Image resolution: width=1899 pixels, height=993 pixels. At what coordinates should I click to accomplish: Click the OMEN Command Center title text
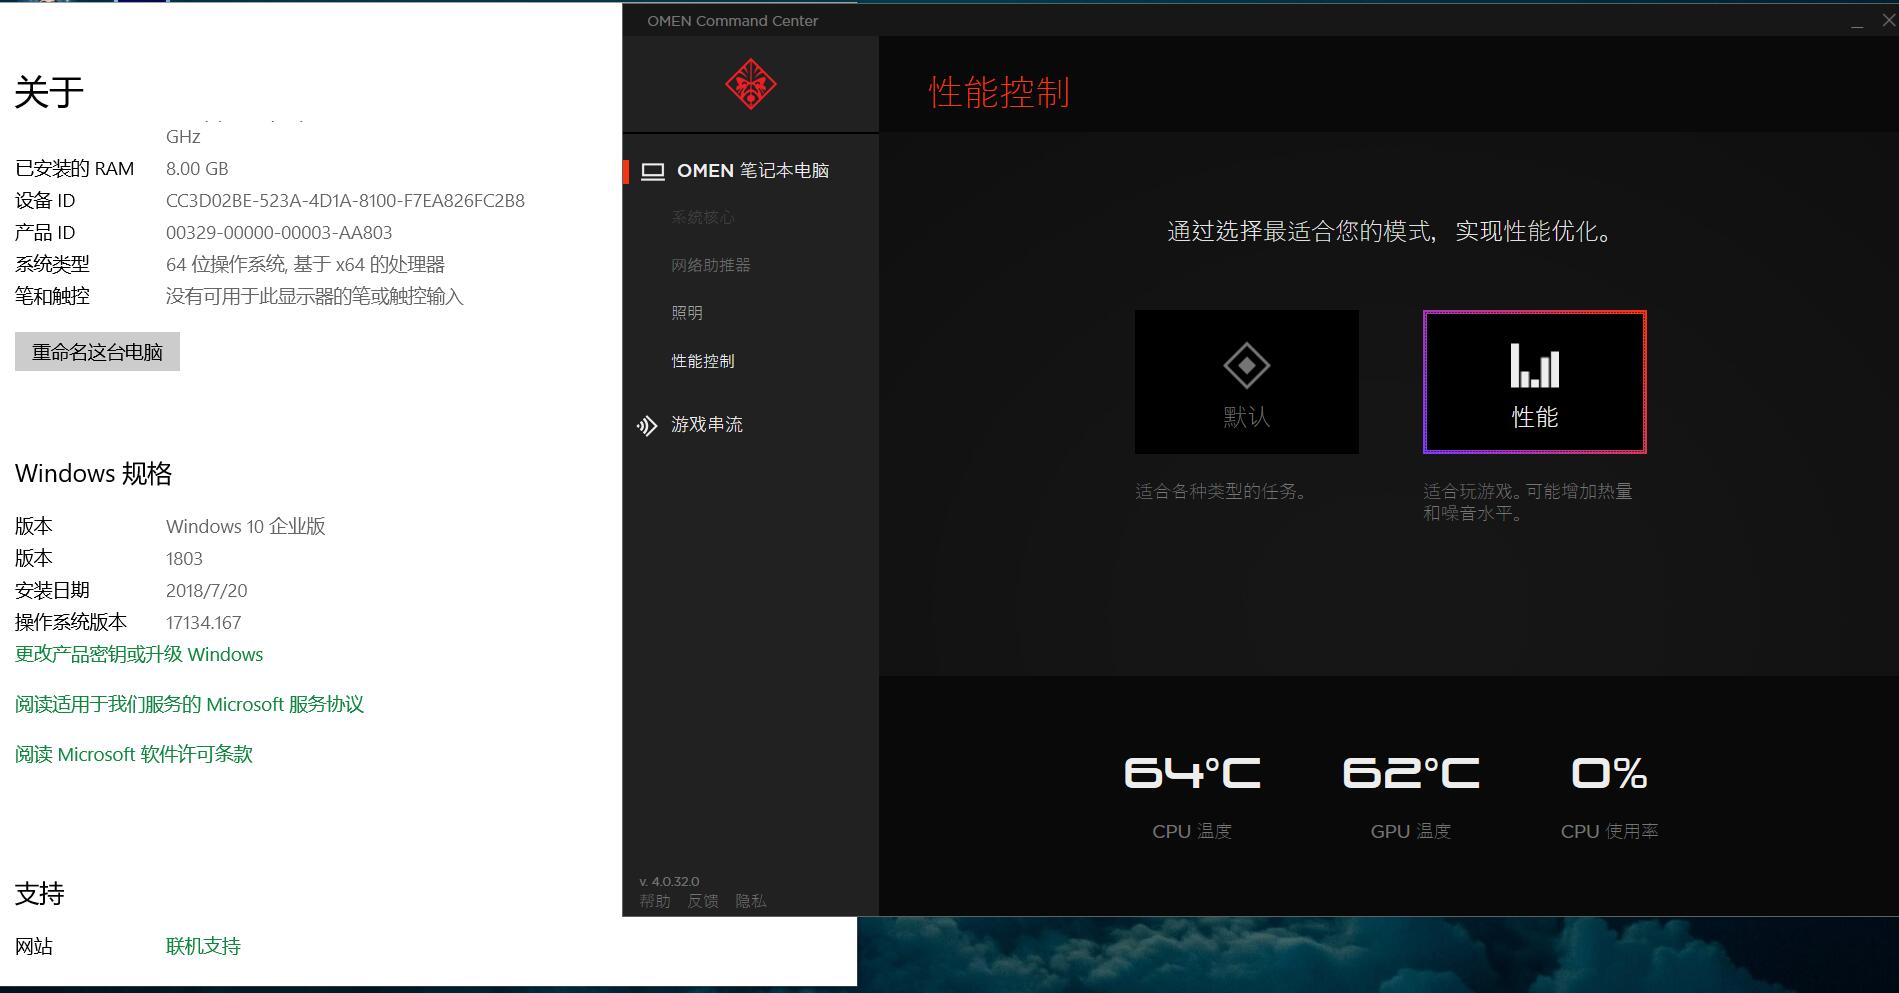[732, 21]
